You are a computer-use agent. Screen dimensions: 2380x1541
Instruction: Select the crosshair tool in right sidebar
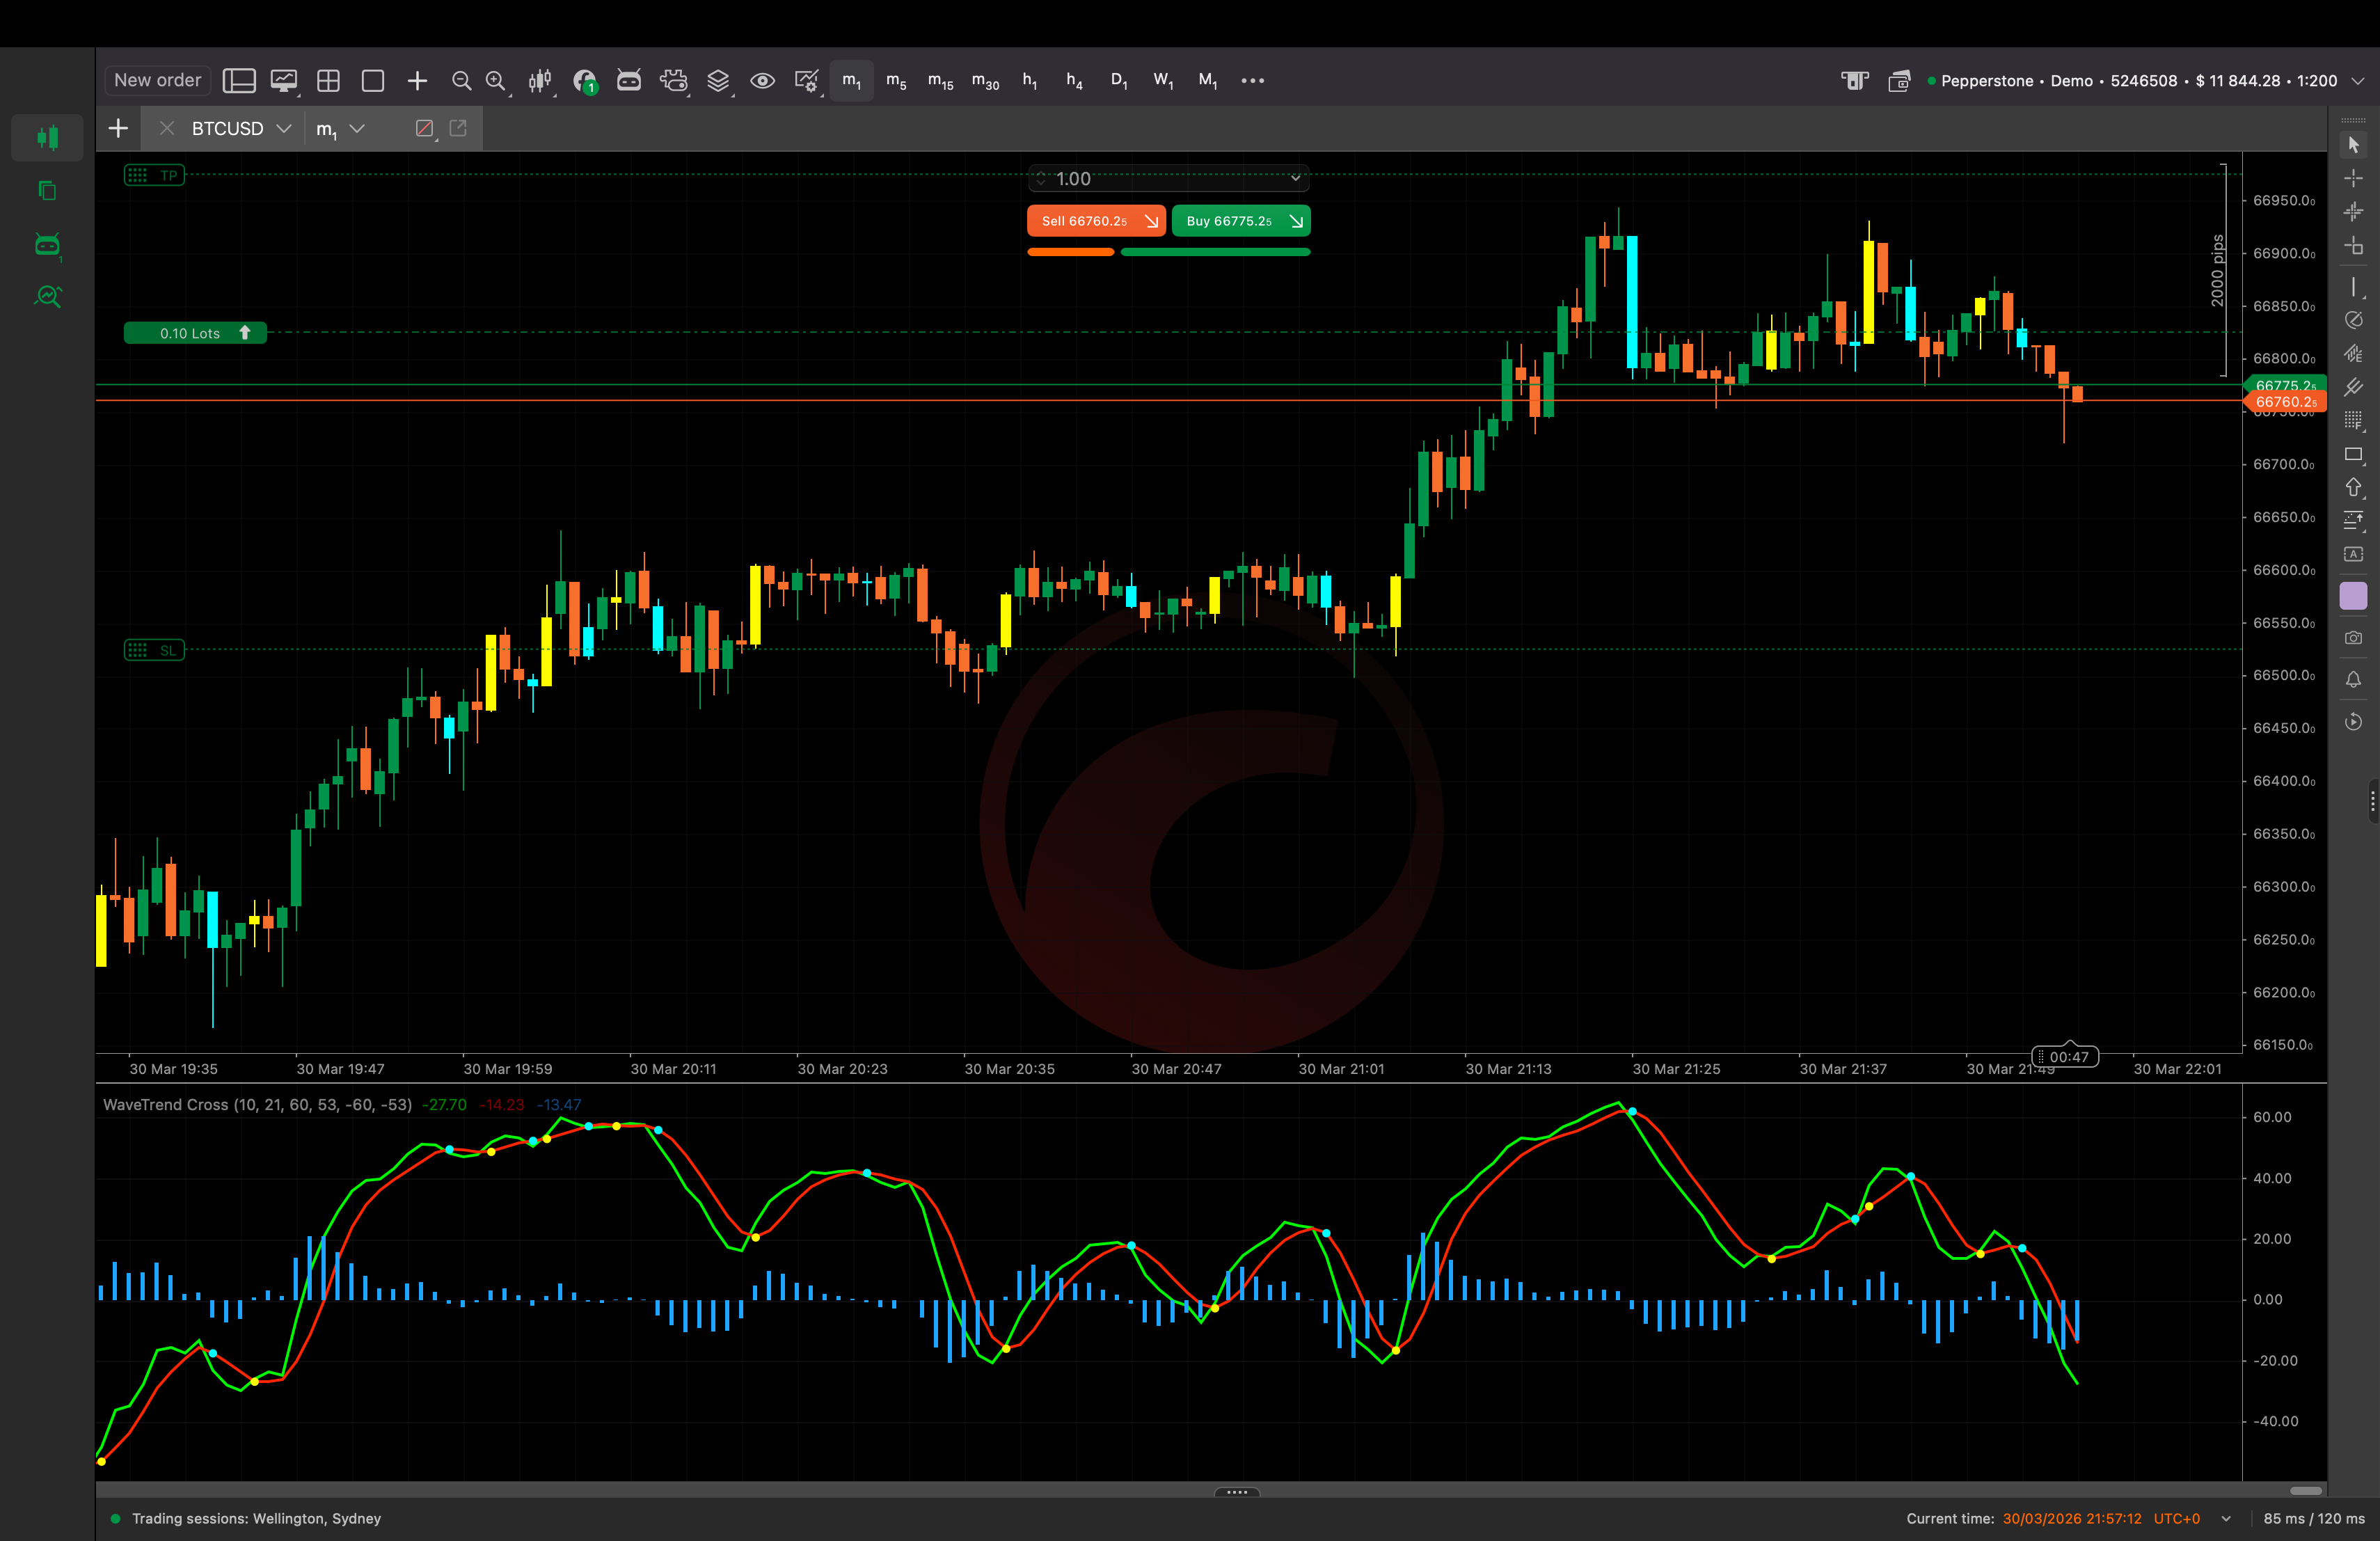coord(2354,178)
